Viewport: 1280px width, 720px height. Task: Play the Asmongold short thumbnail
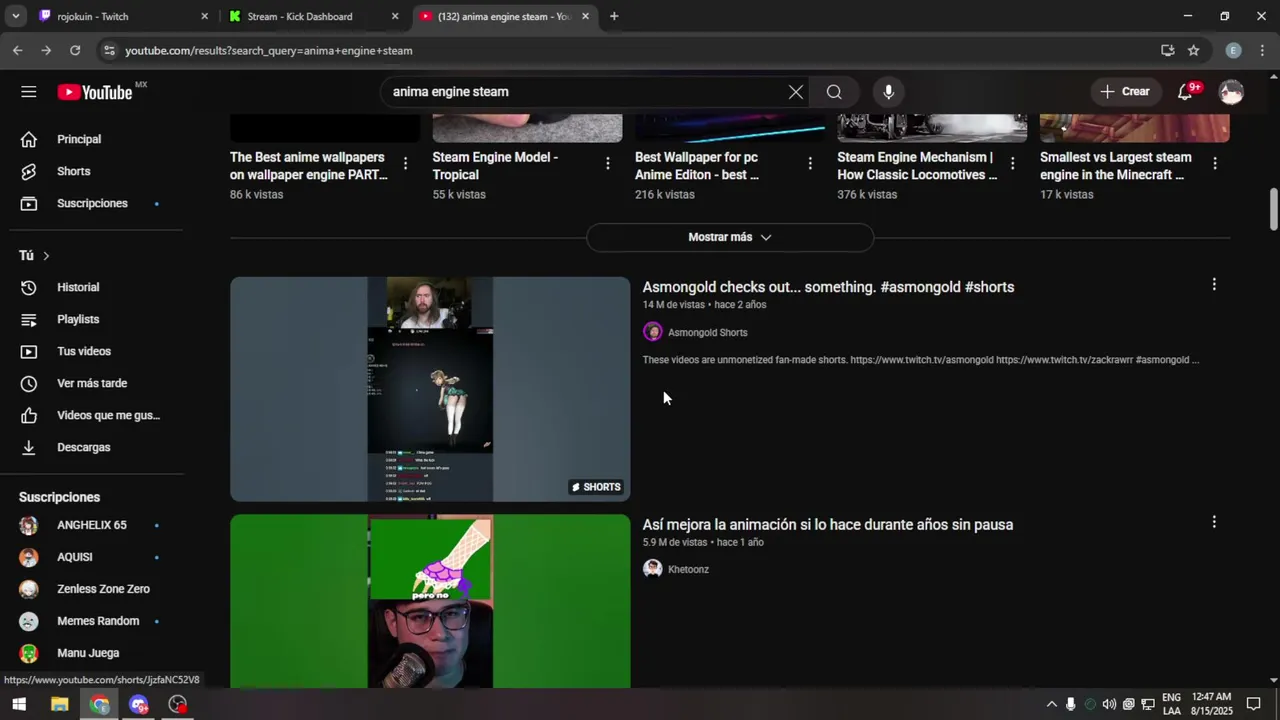430,389
